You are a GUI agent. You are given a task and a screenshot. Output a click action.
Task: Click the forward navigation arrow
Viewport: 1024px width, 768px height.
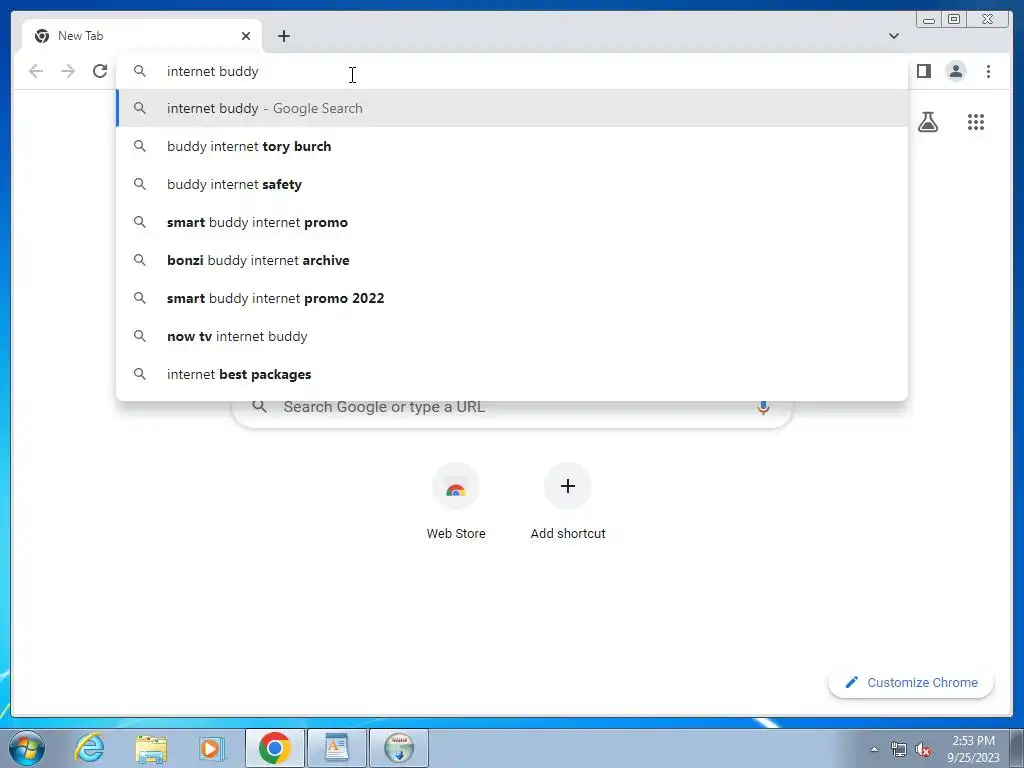click(x=68, y=71)
